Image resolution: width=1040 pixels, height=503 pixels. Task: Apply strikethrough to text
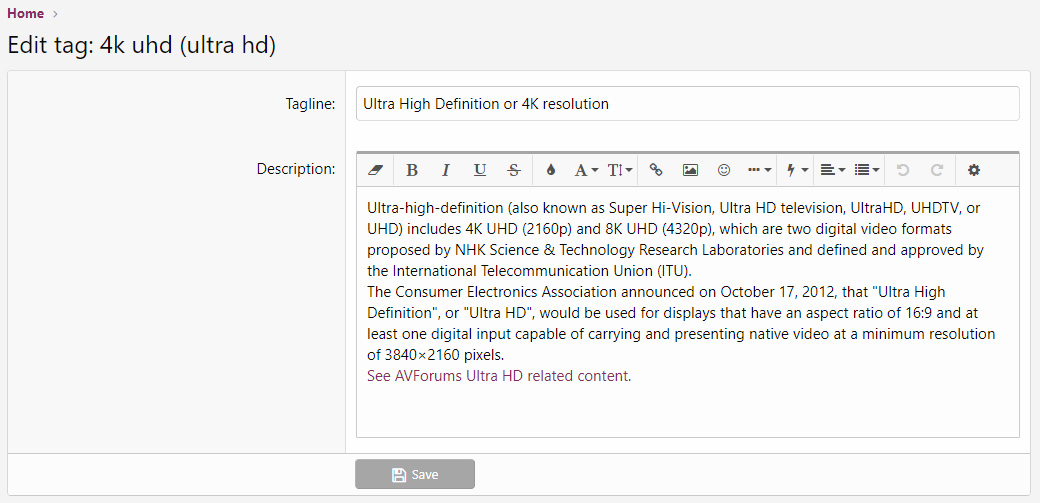pos(514,170)
